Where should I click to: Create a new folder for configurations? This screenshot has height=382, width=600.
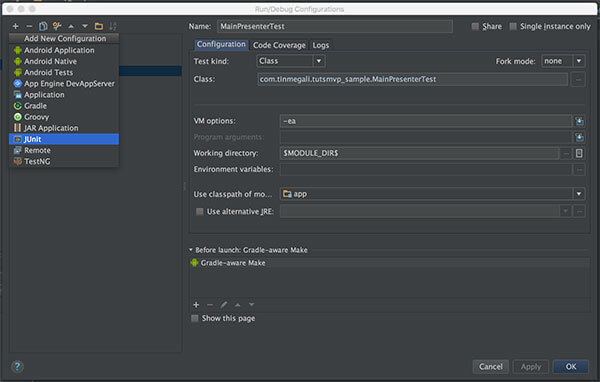coord(99,26)
